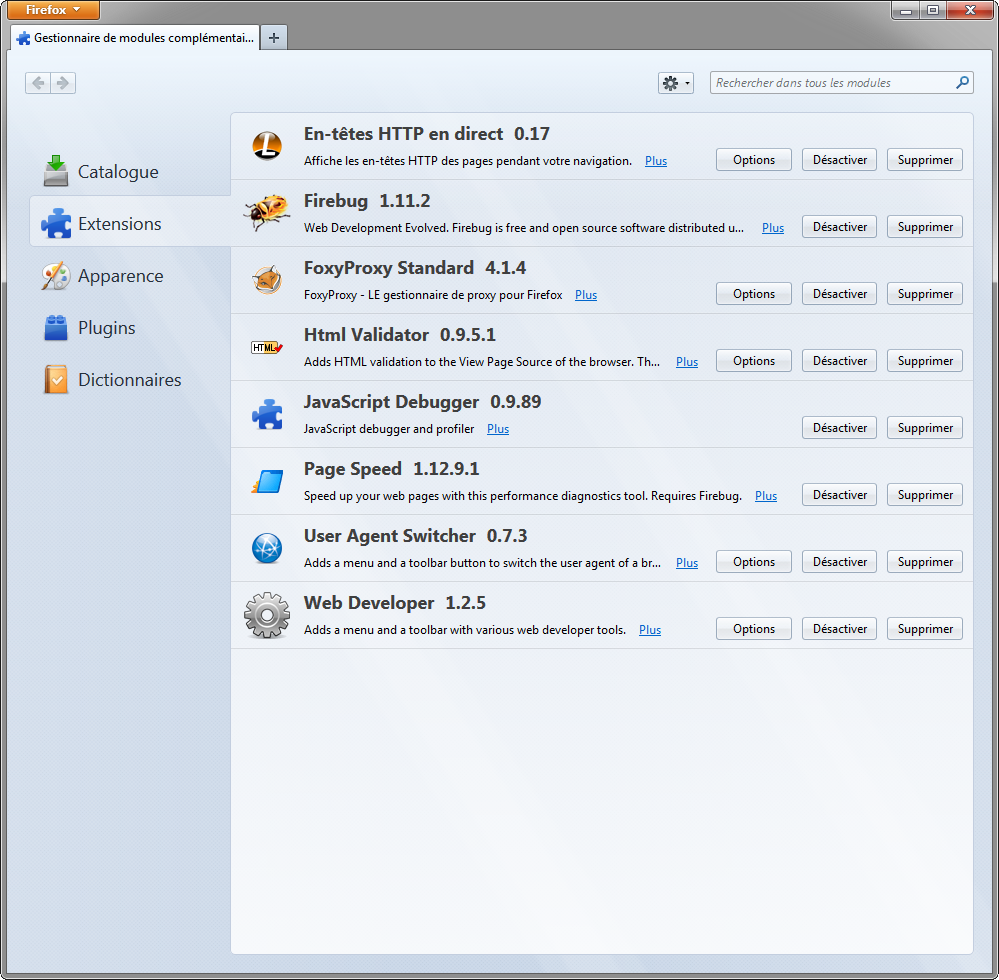Click the En-têtes HTTP en direct extension icon

click(x=267, y=146)
